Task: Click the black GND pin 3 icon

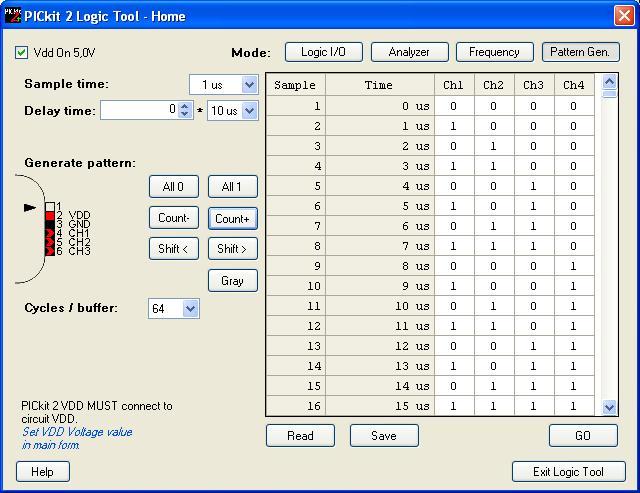Action: point(50,224)
